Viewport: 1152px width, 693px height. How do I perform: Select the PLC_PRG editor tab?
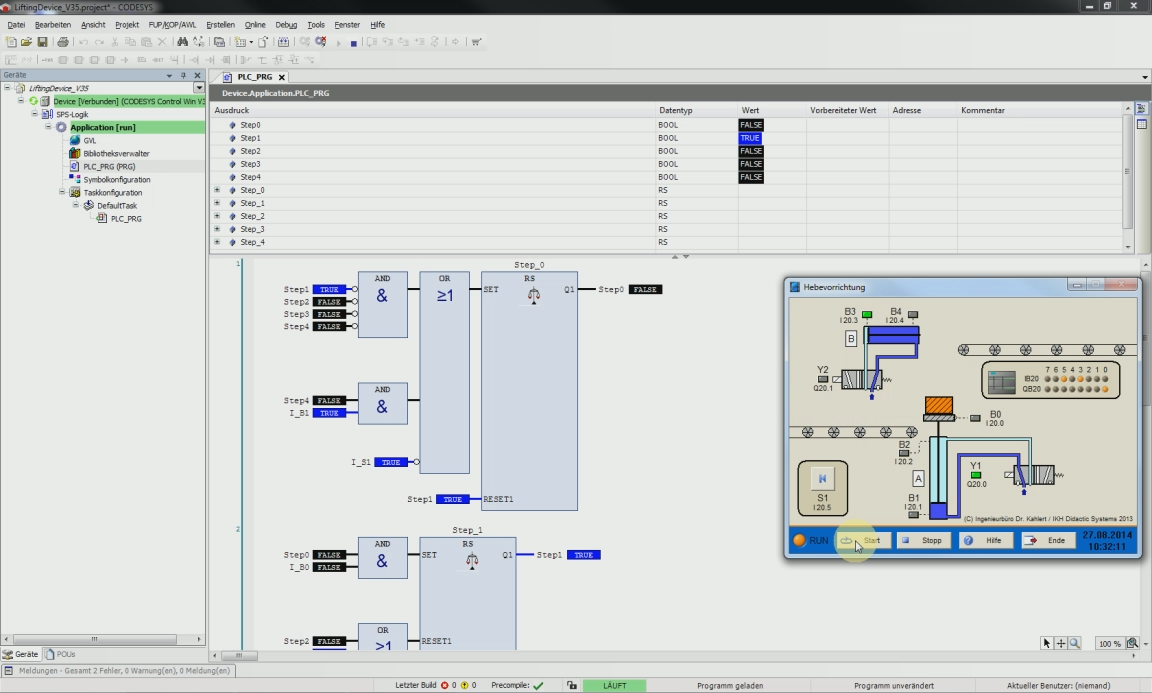click(254, 76)
